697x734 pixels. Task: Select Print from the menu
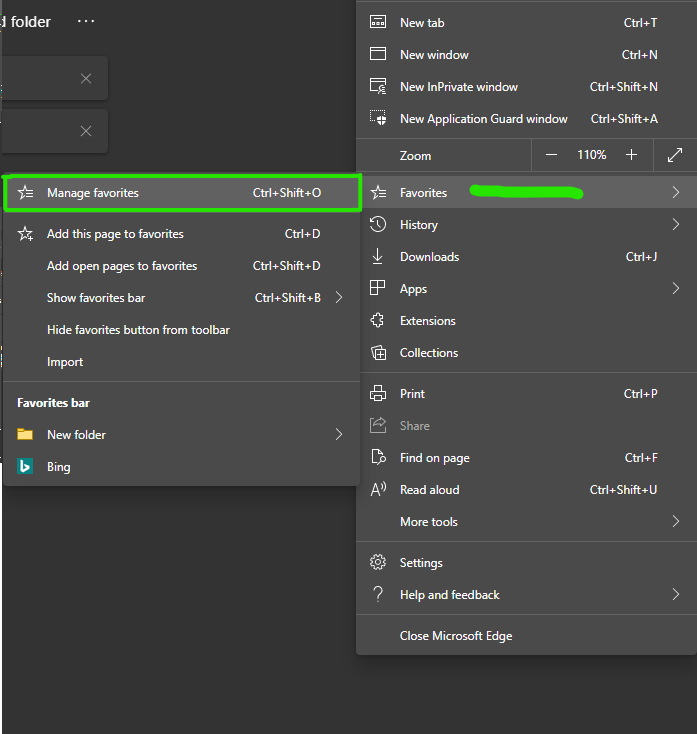(526, 394)
